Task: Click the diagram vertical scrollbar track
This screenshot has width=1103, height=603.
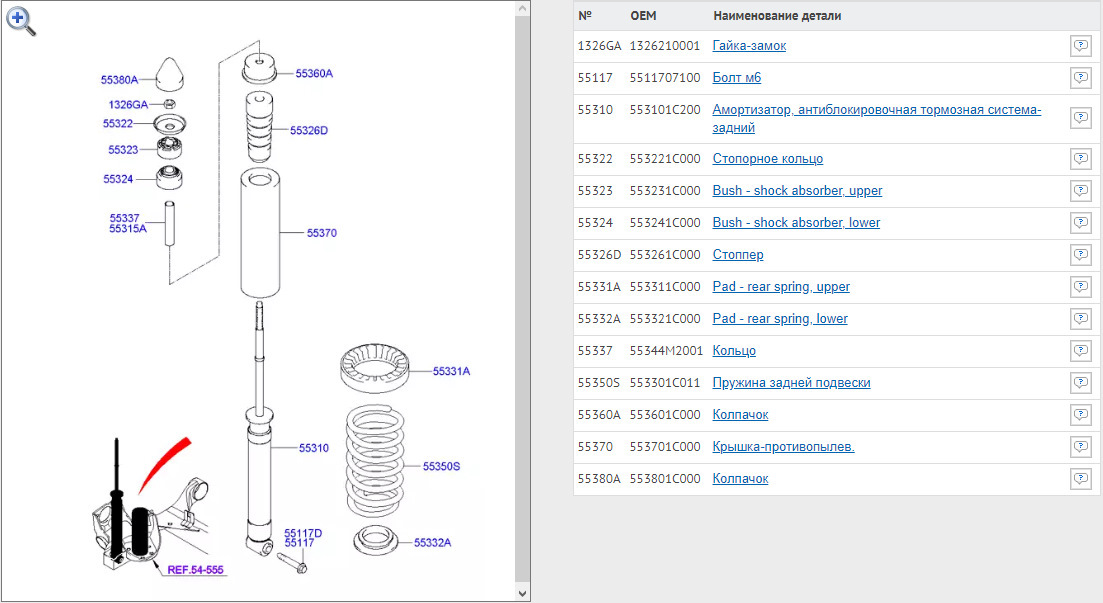Action: pos(522,301)
